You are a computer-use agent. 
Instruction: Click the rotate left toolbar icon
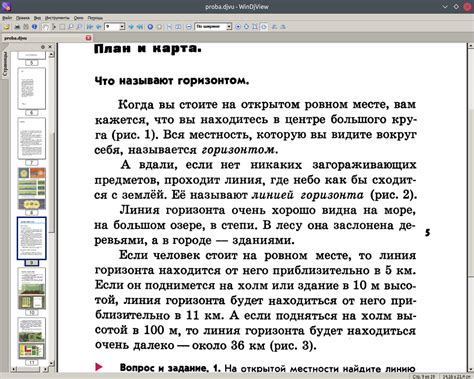point(274,27)
